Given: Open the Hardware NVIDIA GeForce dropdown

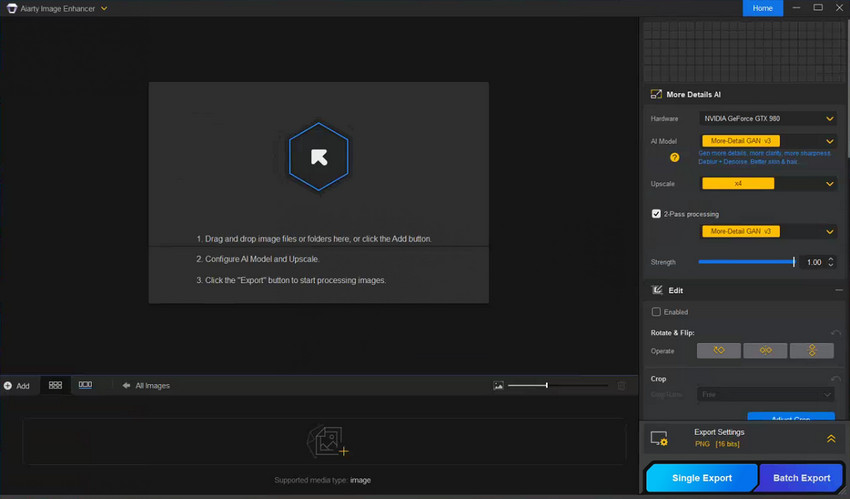Looking at the screenshot, I should (x=767, y=119).
